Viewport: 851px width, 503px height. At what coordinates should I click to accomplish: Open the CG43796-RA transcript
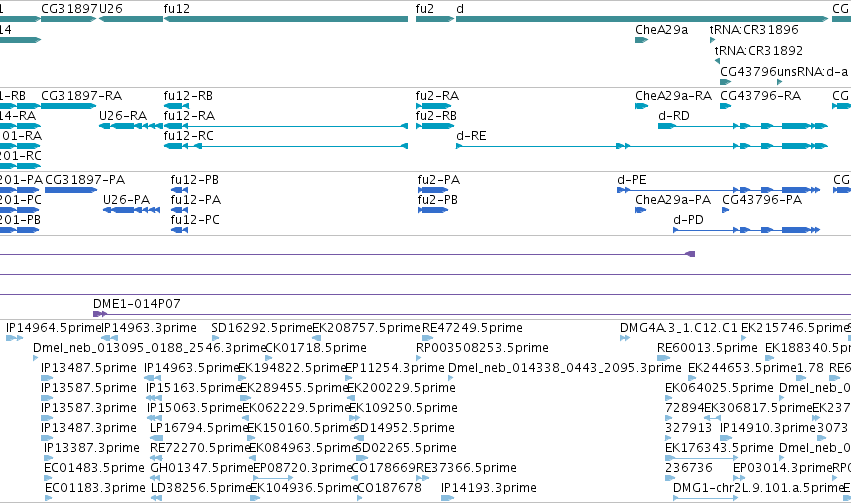(x=726, y=106)
